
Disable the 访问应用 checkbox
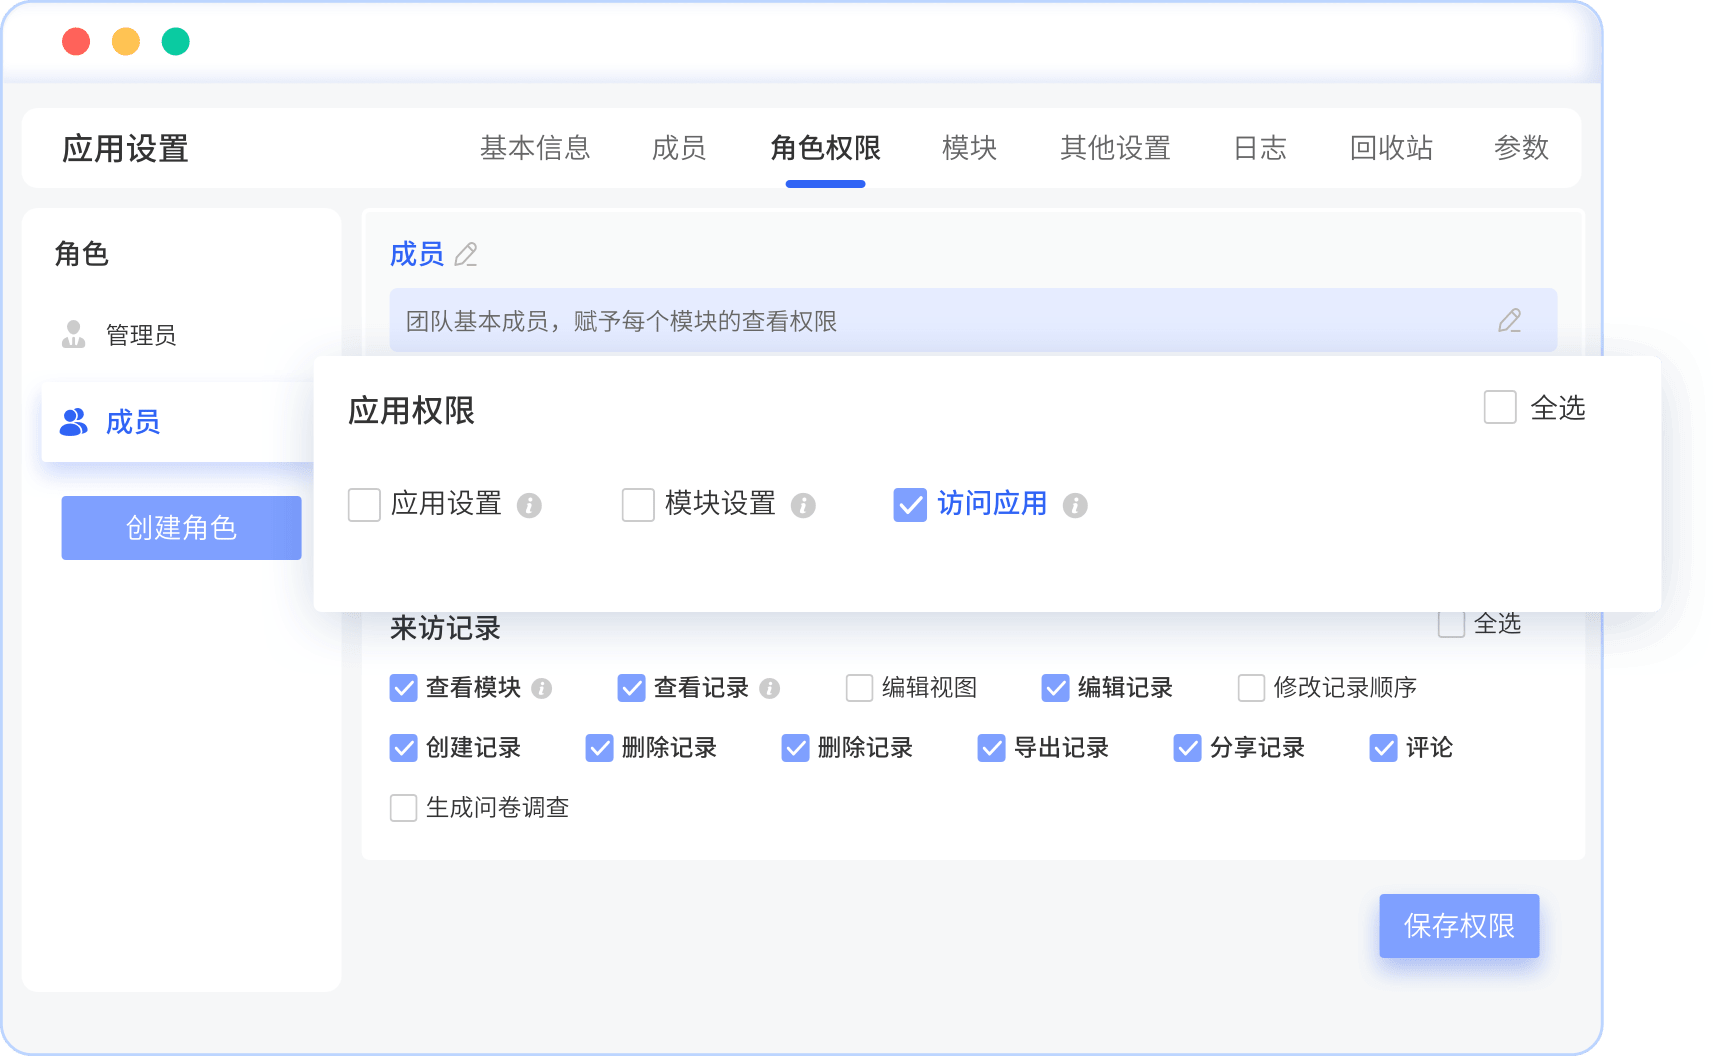[x=909, y=506]
